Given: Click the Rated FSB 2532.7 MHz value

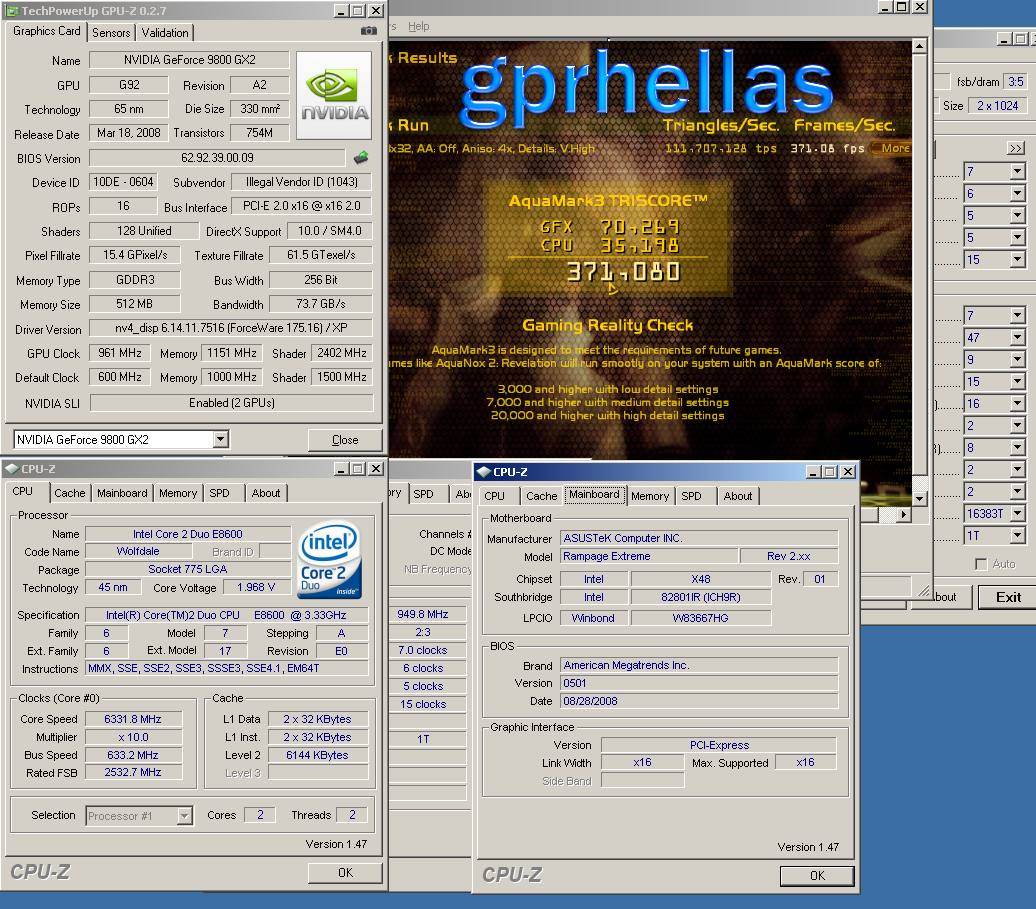Looking at the screenshot, I should click(x=133, y=772).
